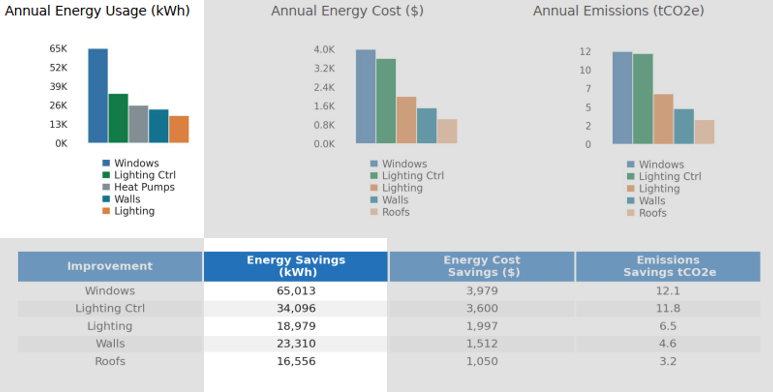Click the Windows bar in Energy Usage chart
This screenshot has height=392, width=773.
click(x=98, y=96)
